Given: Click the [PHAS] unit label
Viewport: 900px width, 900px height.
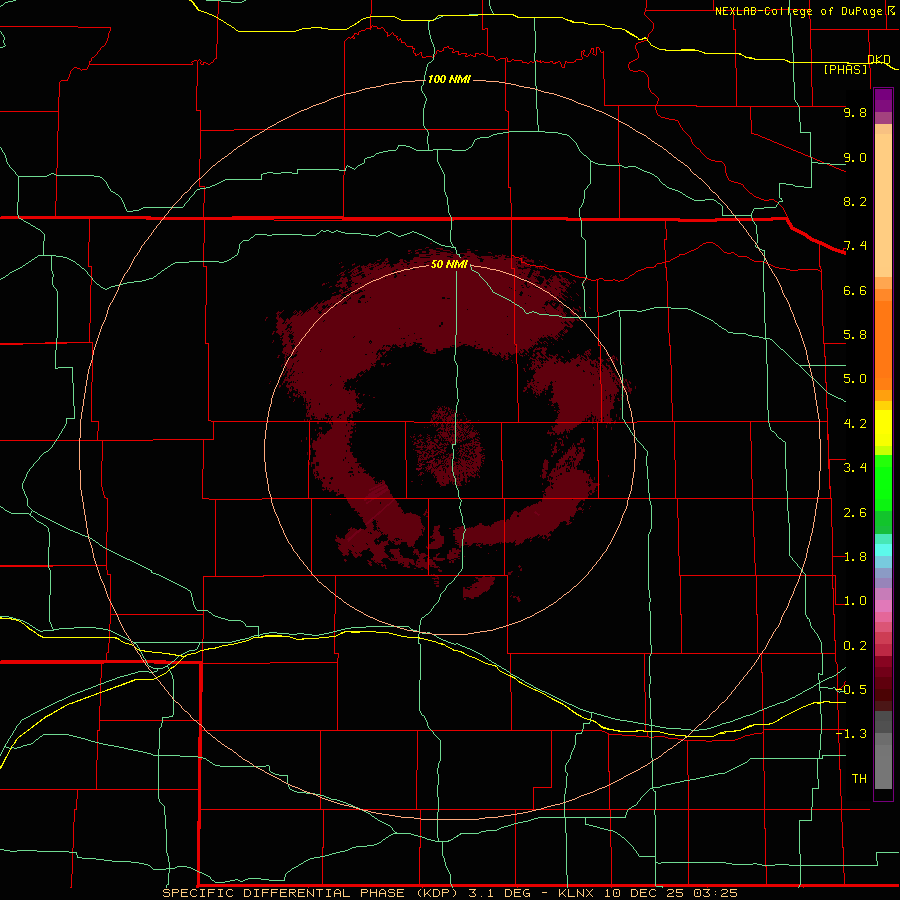Looking at the screenshot, I should tap(845, 69).
